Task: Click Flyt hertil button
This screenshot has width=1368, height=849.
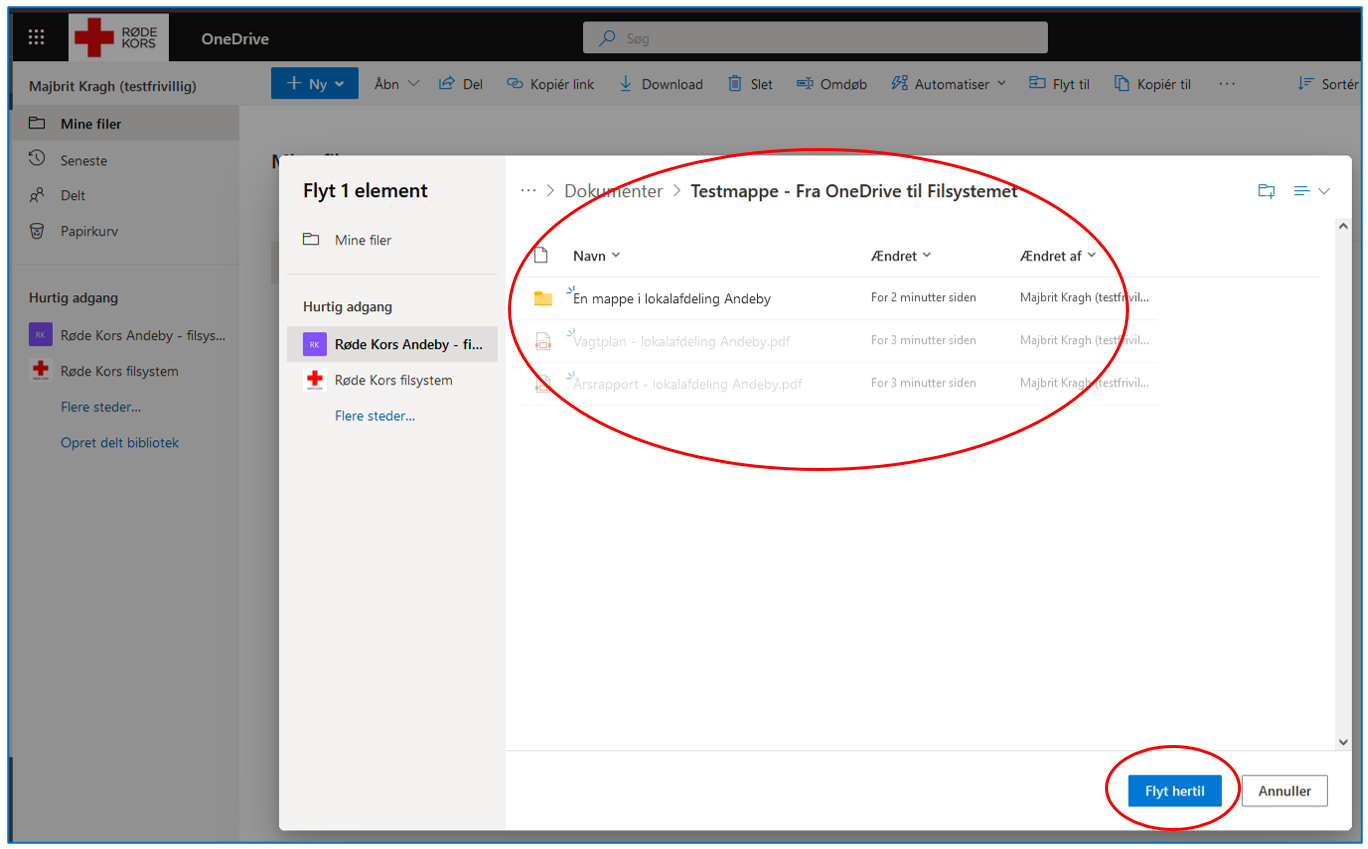Action: [x=1175, y=791]
